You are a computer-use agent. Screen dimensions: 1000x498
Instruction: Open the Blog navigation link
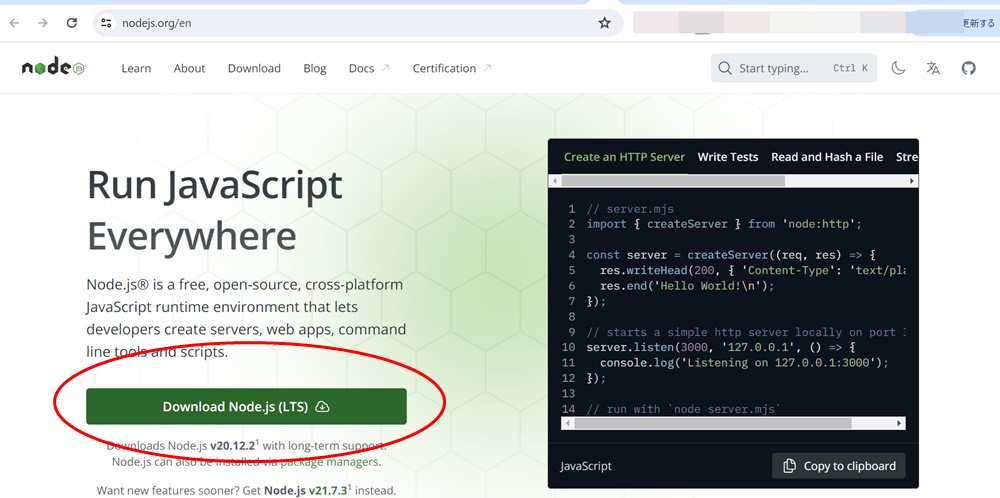click(314, 68)
